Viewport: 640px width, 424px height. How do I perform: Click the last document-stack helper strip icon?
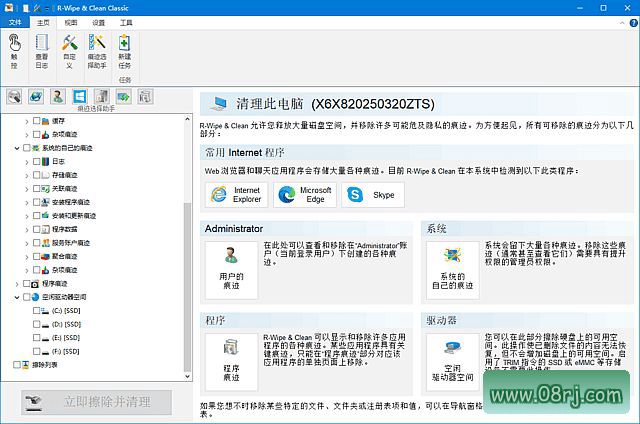(145, 97)
